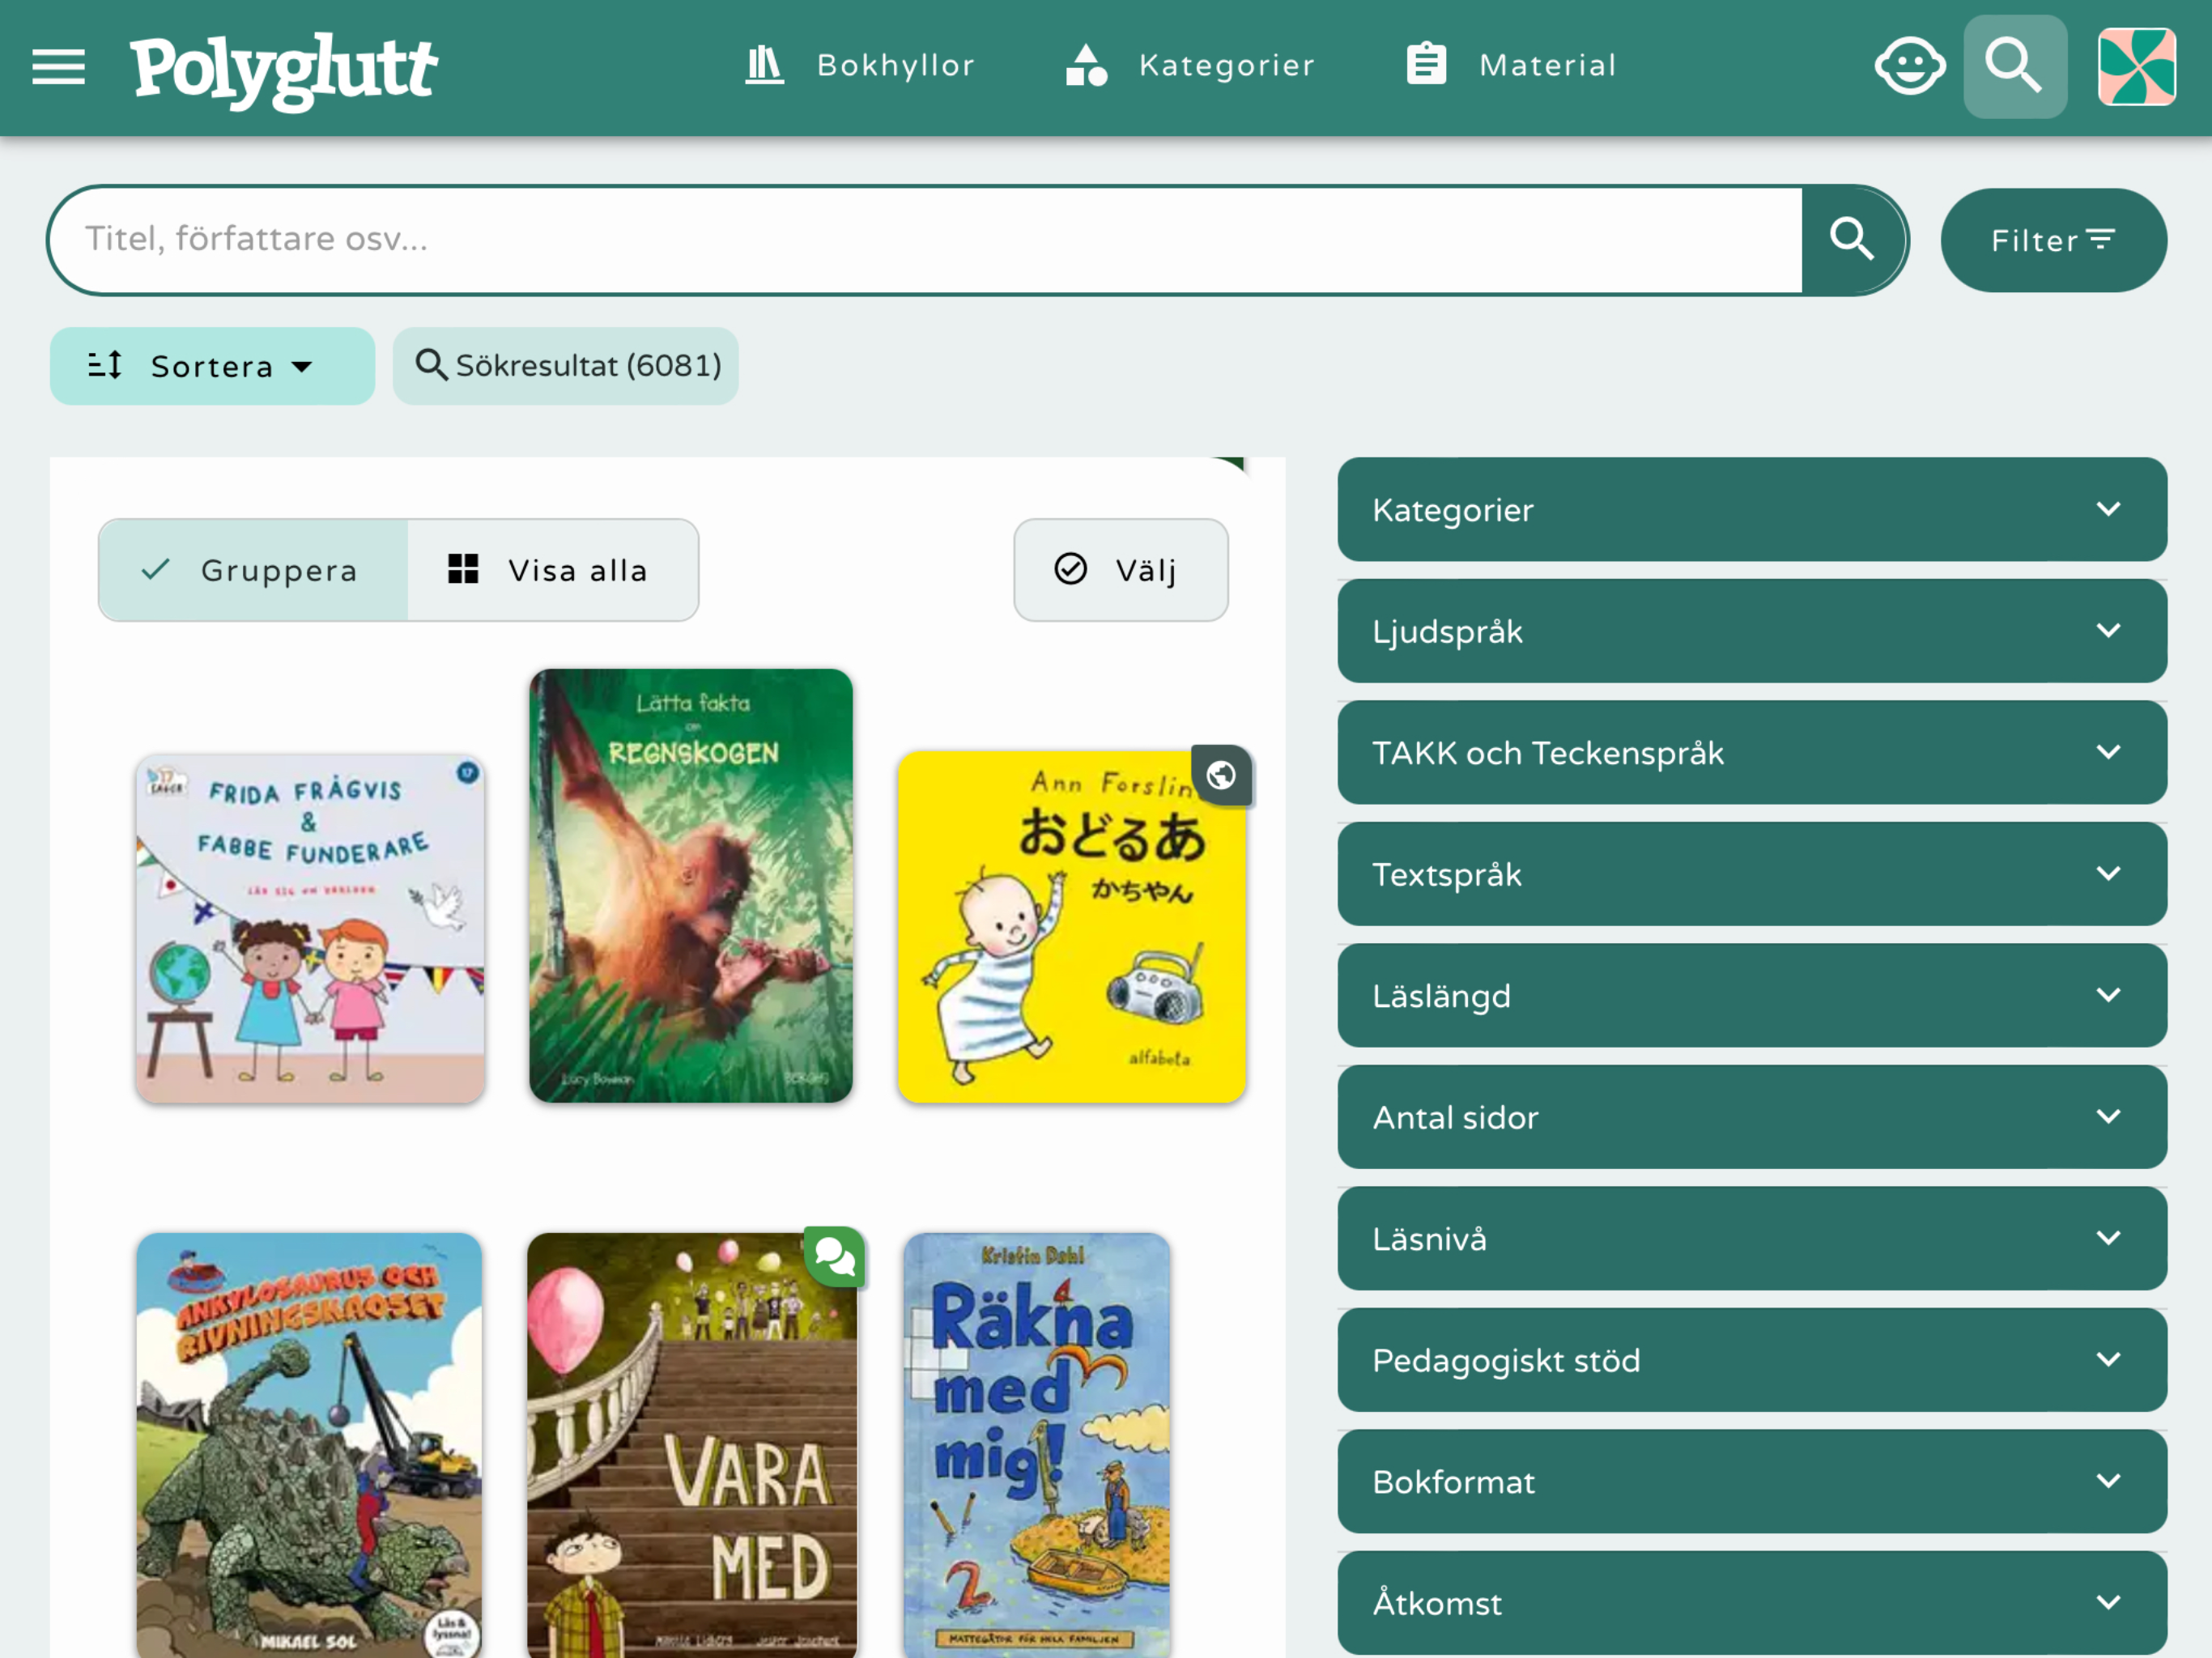Open the child mode face icon
Image resolution: width=2212 pixels, height=1658 pixels.
1909,67
